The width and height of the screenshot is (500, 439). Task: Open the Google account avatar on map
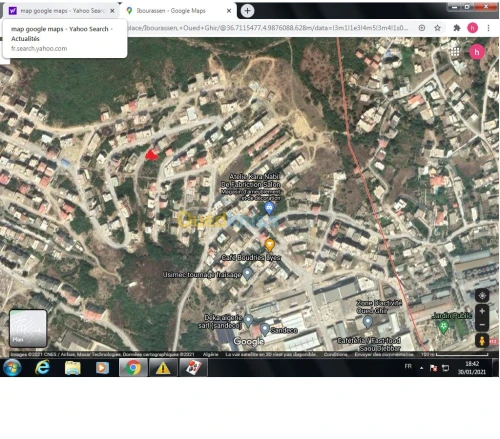click(477, 52)
